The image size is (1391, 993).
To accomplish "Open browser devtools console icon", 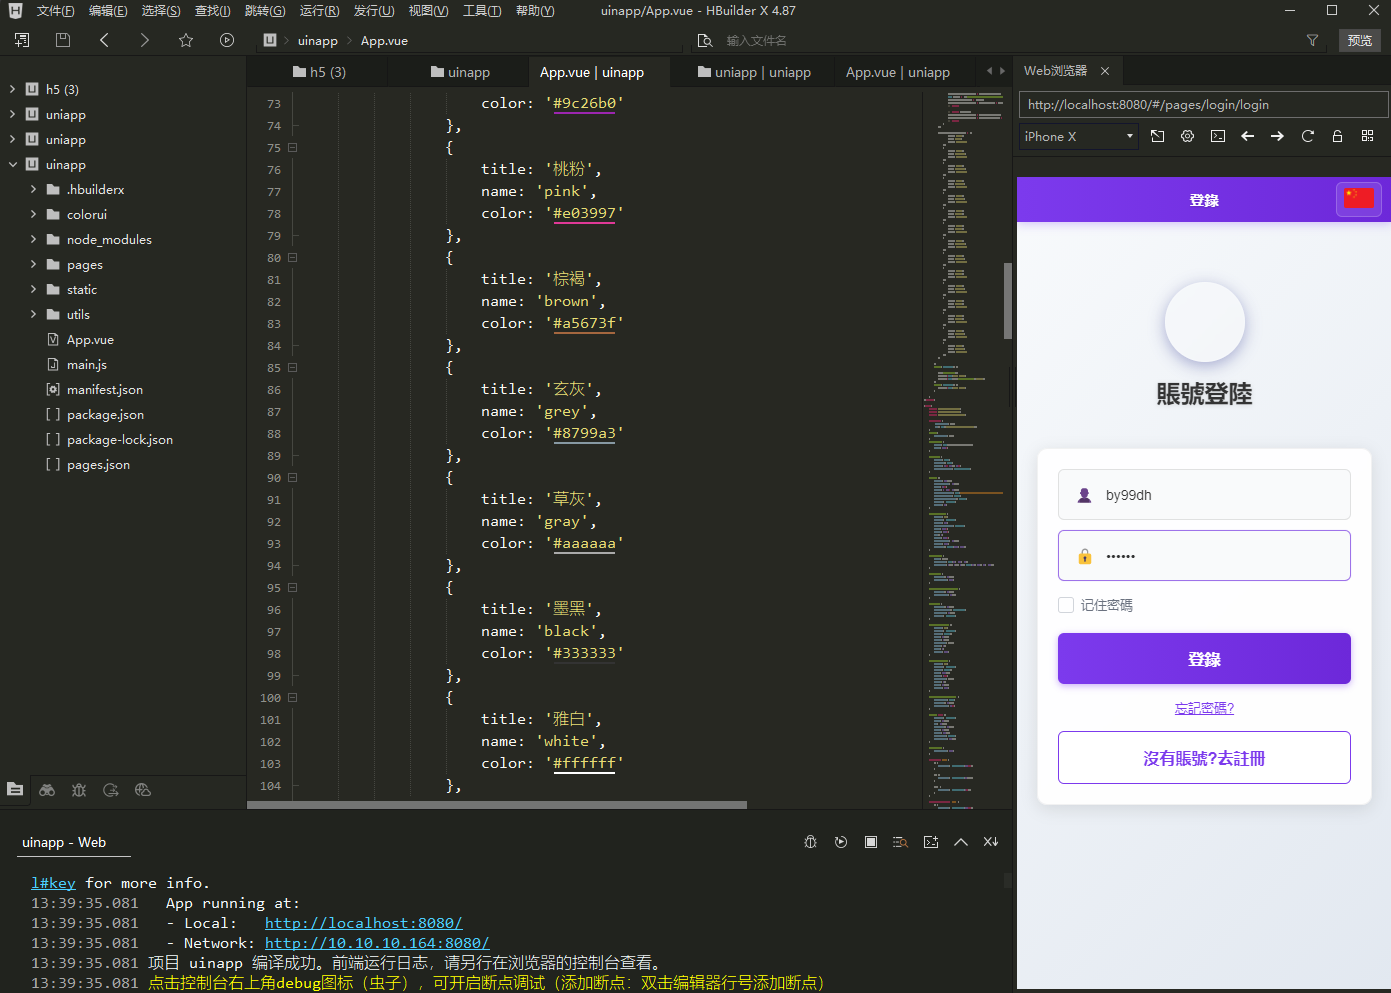I will click(1218, 136).
